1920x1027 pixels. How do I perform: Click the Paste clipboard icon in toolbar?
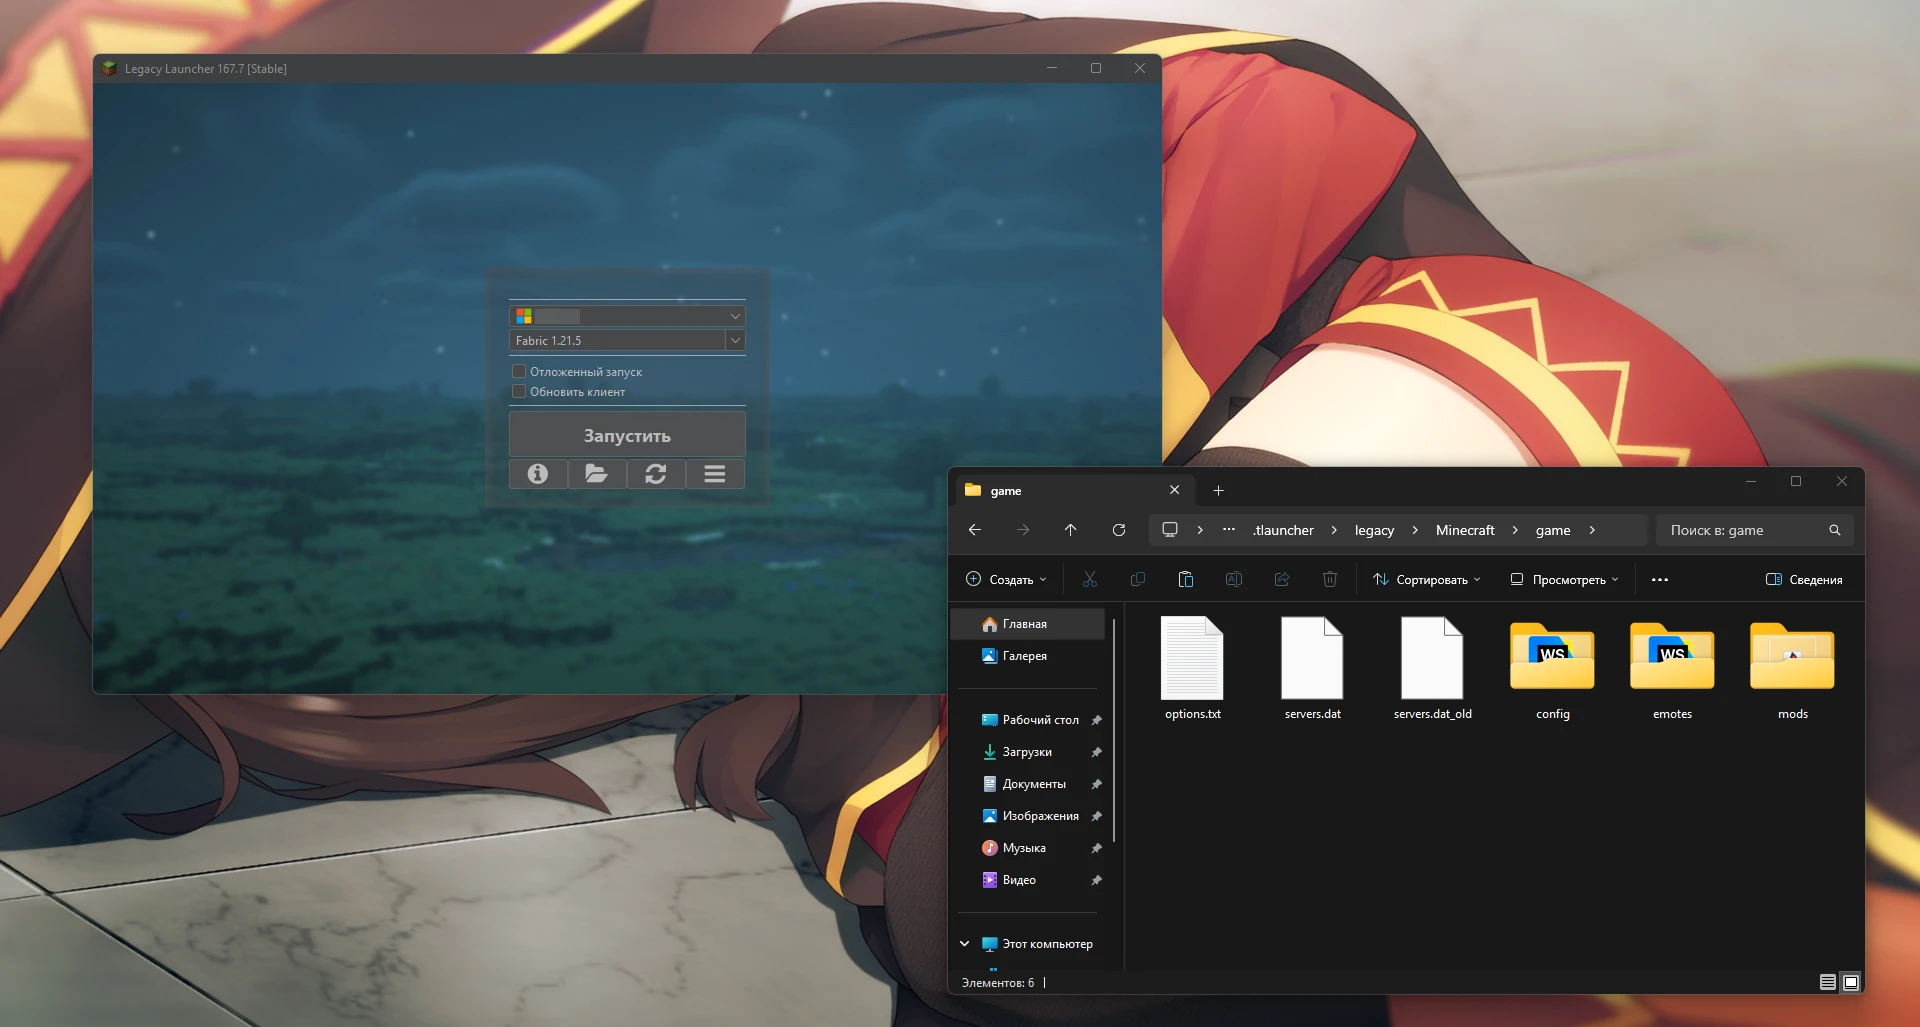(x=1186, y=580)
